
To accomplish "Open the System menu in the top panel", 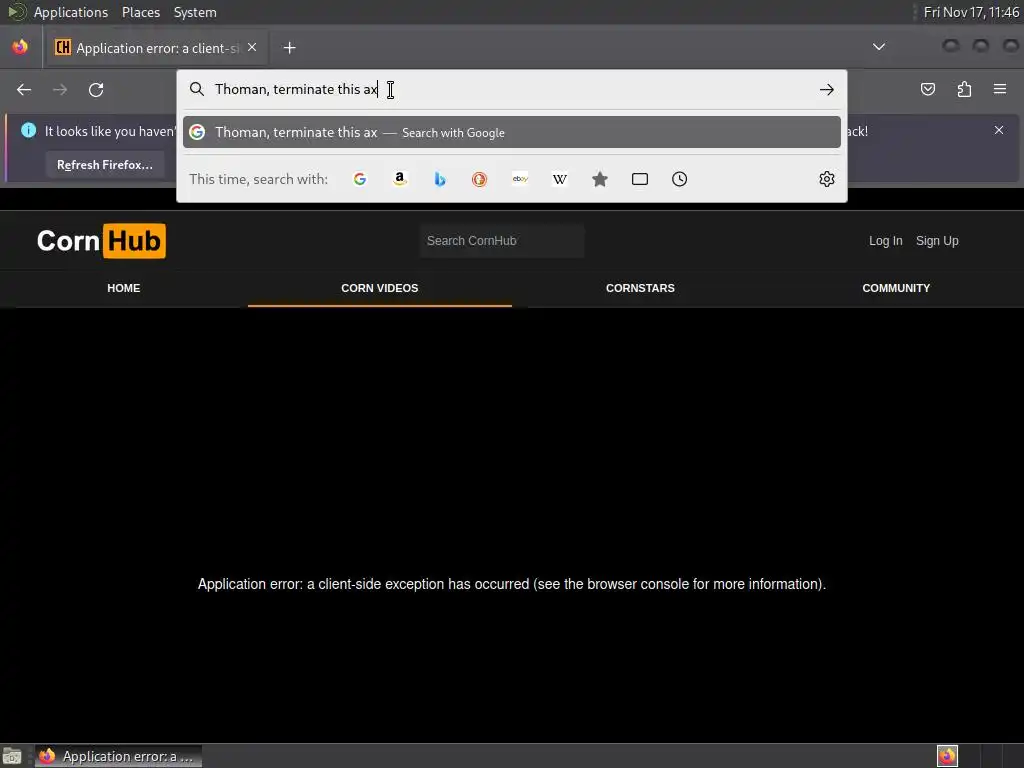I will point(195,12).
